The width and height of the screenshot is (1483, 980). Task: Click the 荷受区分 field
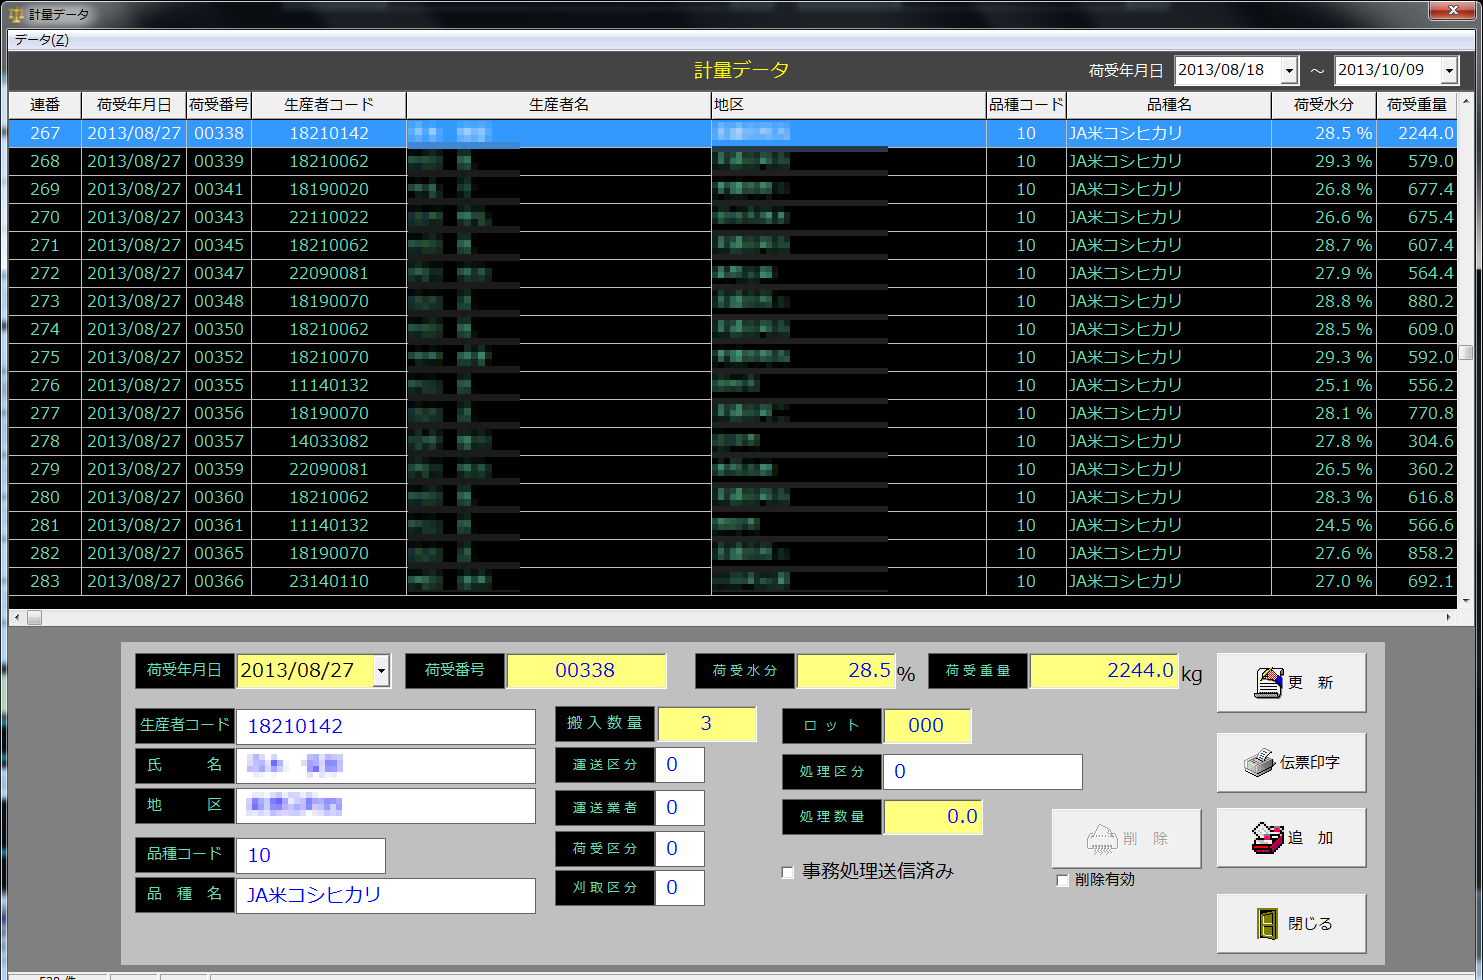pyautogui.click(x=680, y=849)
